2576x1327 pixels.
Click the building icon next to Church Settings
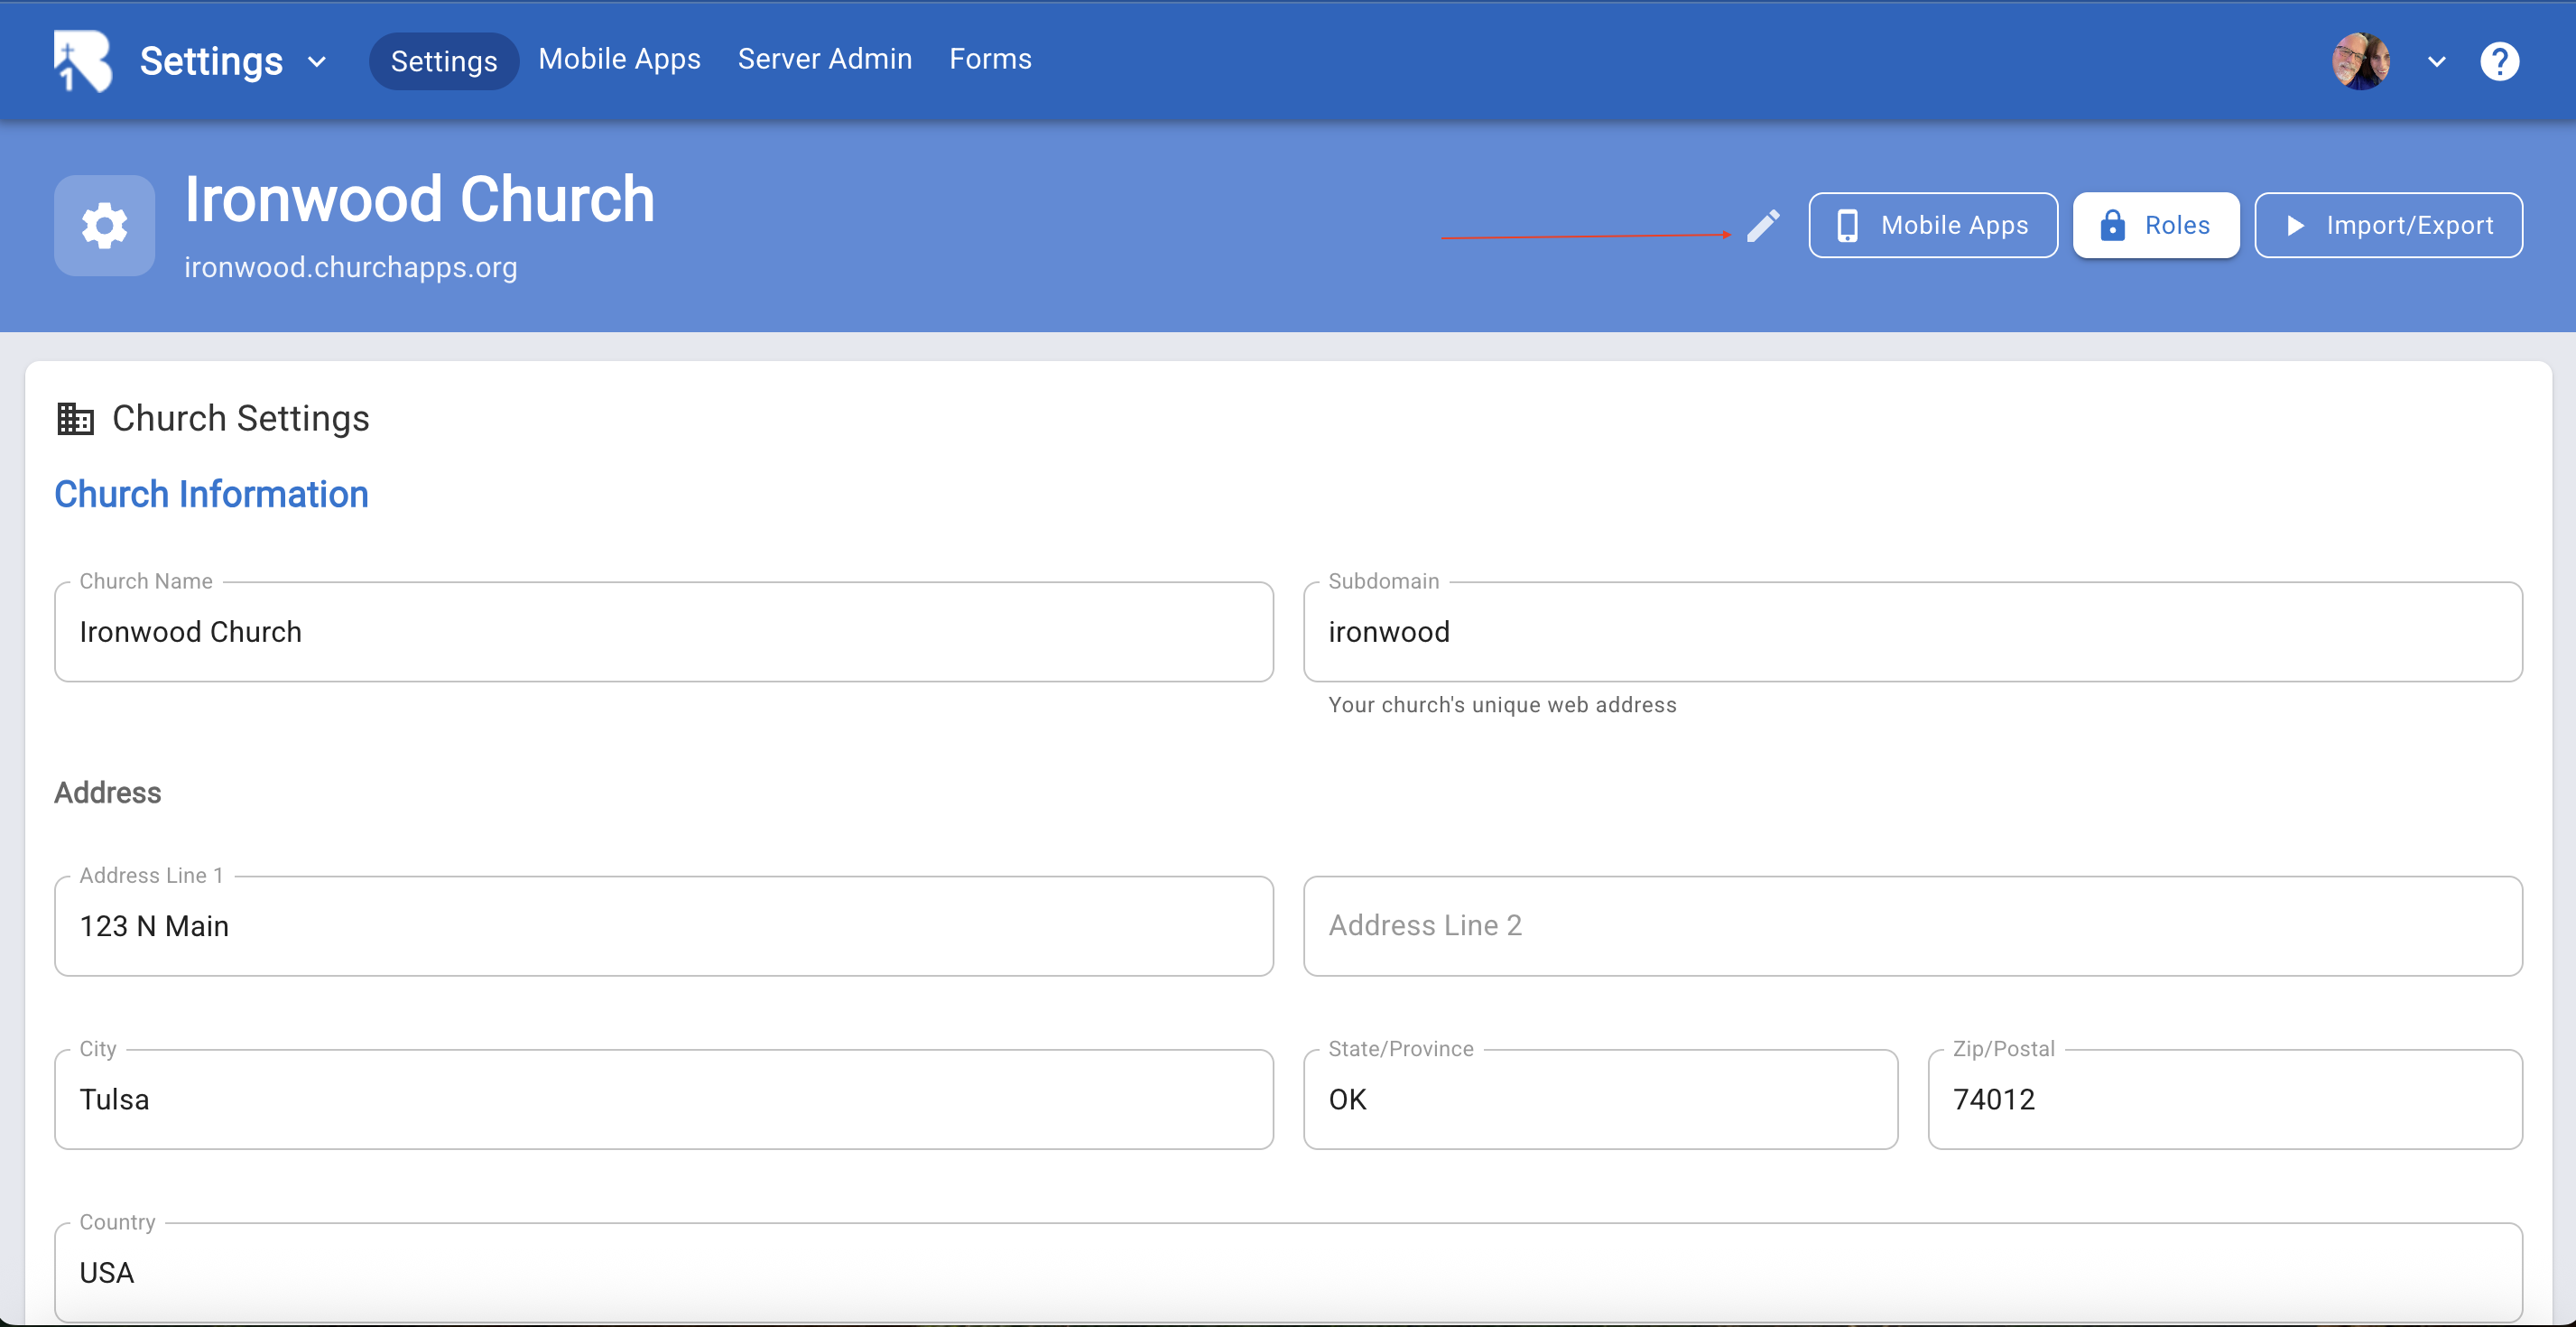(x=75, y=419)
